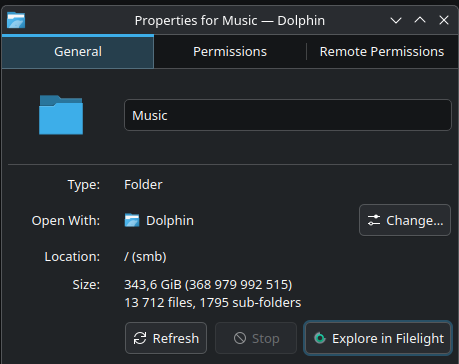Switch to the General tab
This screenshot has height=364, width=459.
pos(78,52)
